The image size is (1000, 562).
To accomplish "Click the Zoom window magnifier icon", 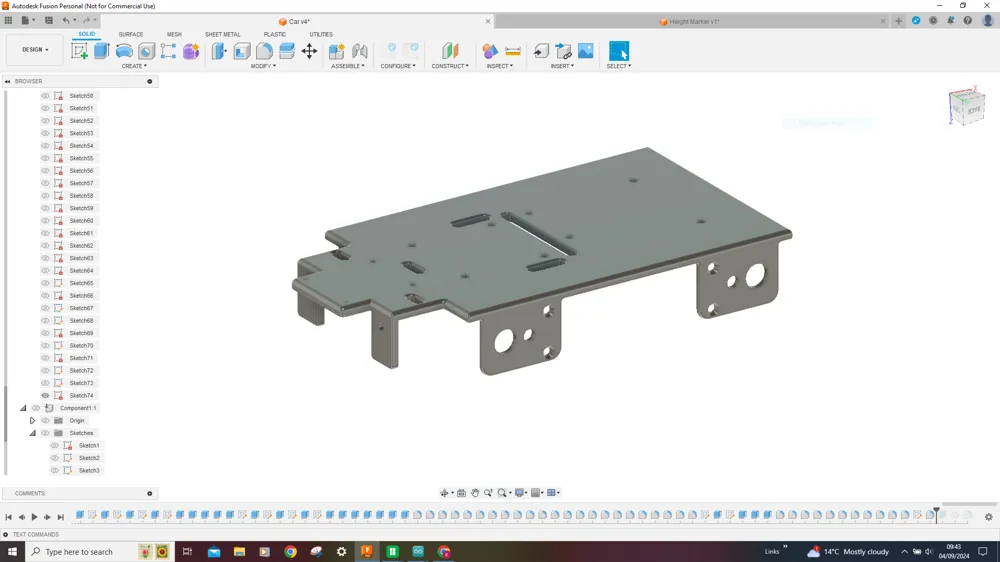I will click(x=503, y=492).
